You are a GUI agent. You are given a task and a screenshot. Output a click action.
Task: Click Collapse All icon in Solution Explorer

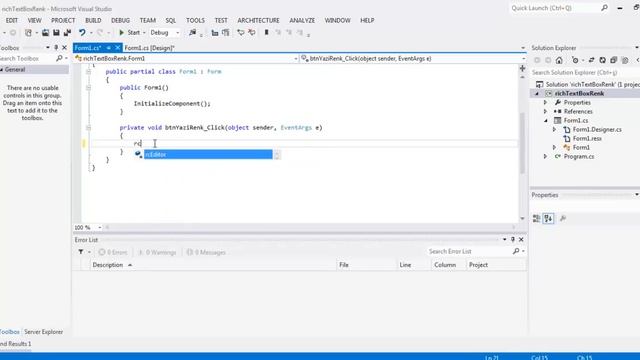point(613,60)
